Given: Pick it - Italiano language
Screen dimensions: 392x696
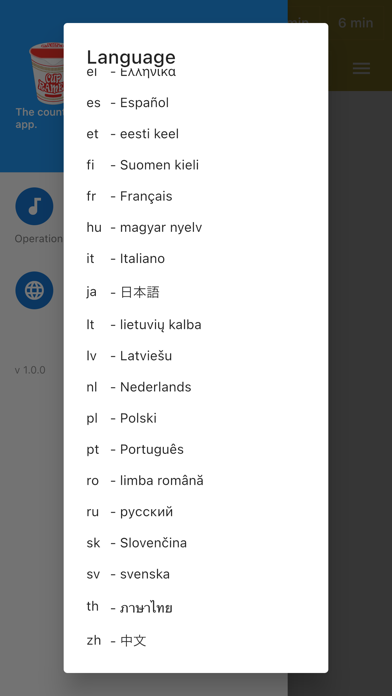Looking at the screenshot, I should [x=196, y=258].
